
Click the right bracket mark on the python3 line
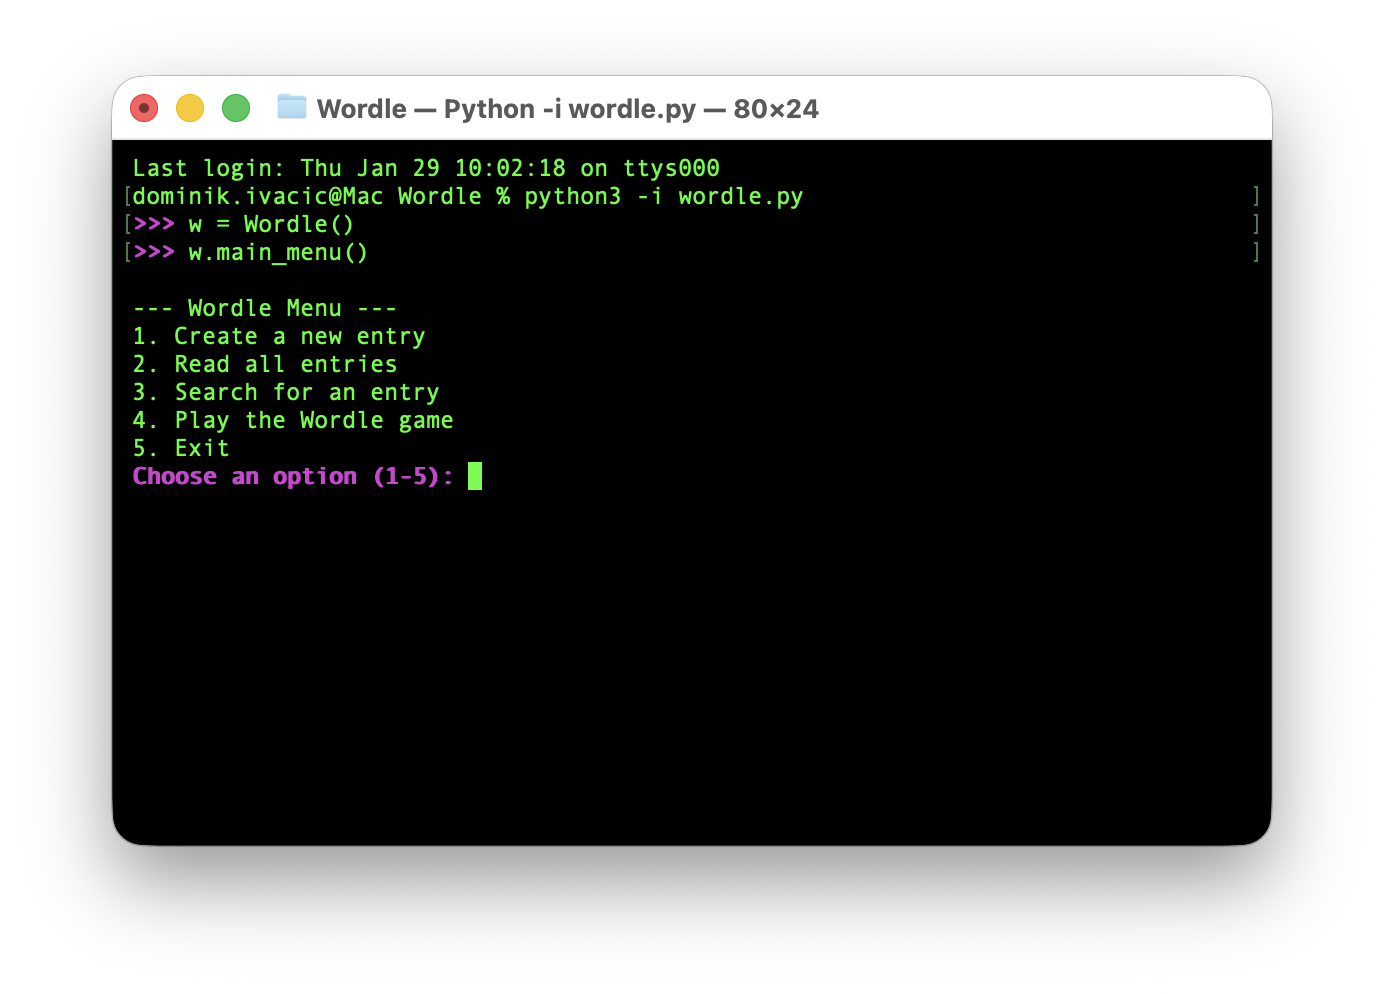pos(1255,196)
